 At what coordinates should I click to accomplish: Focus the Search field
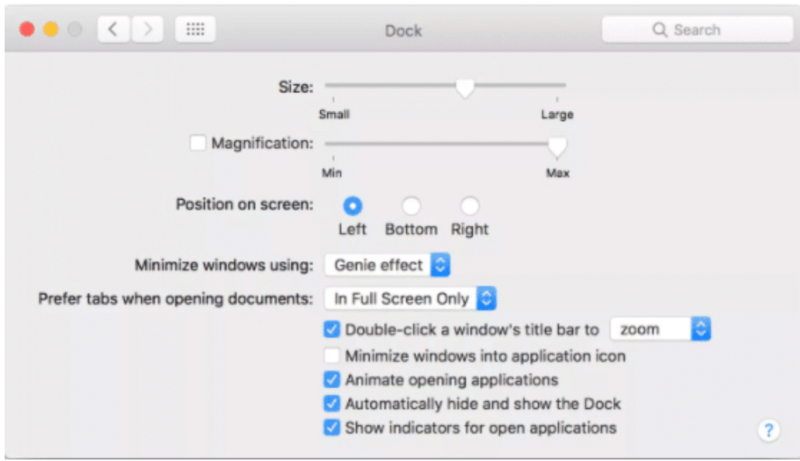tap(697, 30)
